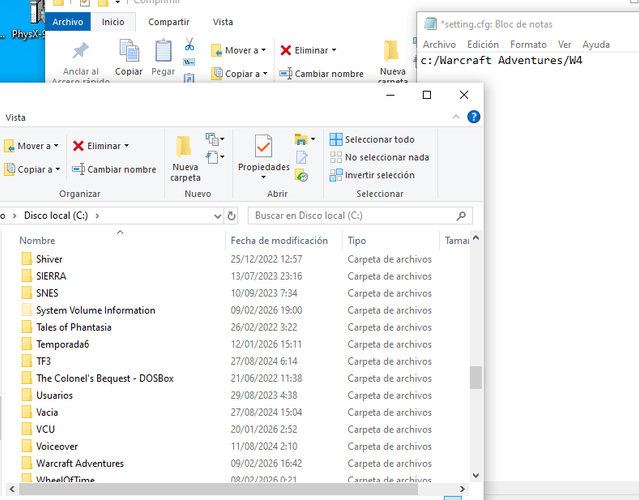The width and height of the screenshot is (639, 500).
Task: Click New item icon in Nuevo group
Action: coord(212,139)
